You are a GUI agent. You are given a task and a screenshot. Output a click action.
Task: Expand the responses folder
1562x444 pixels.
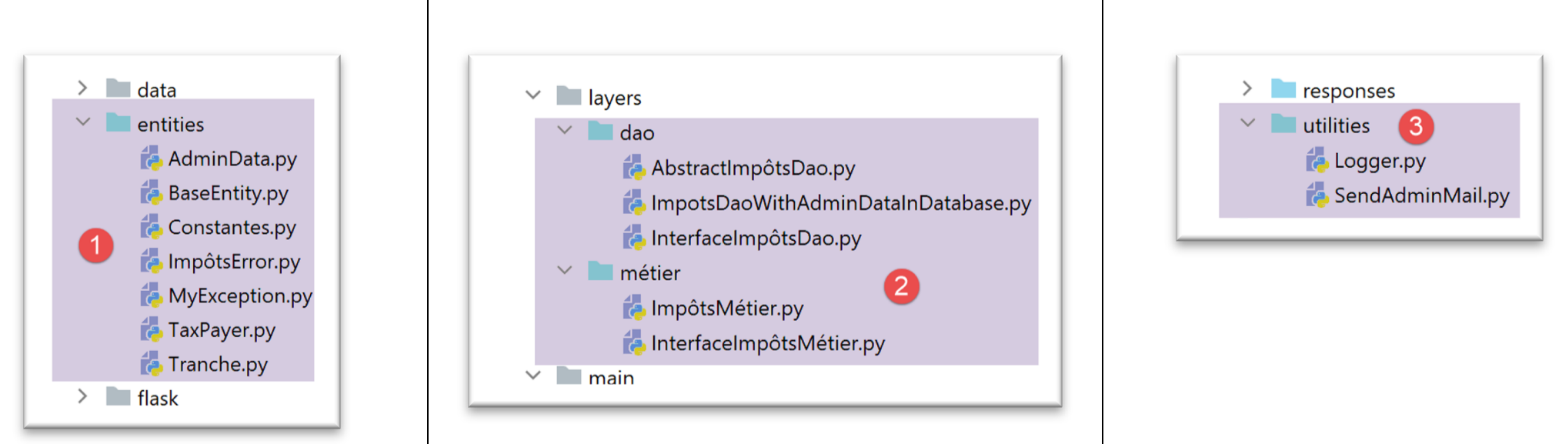pyautogui.click(x=1247, y=90)
